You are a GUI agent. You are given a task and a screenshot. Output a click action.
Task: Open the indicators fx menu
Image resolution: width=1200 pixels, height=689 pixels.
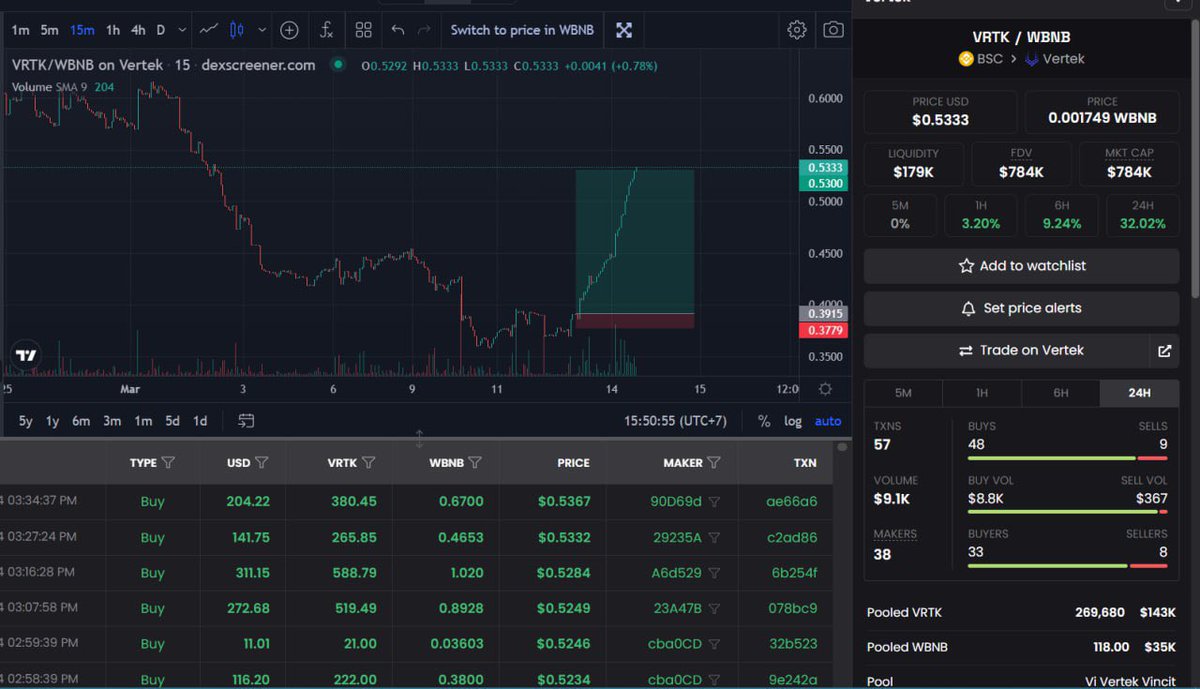pos(326,30)
